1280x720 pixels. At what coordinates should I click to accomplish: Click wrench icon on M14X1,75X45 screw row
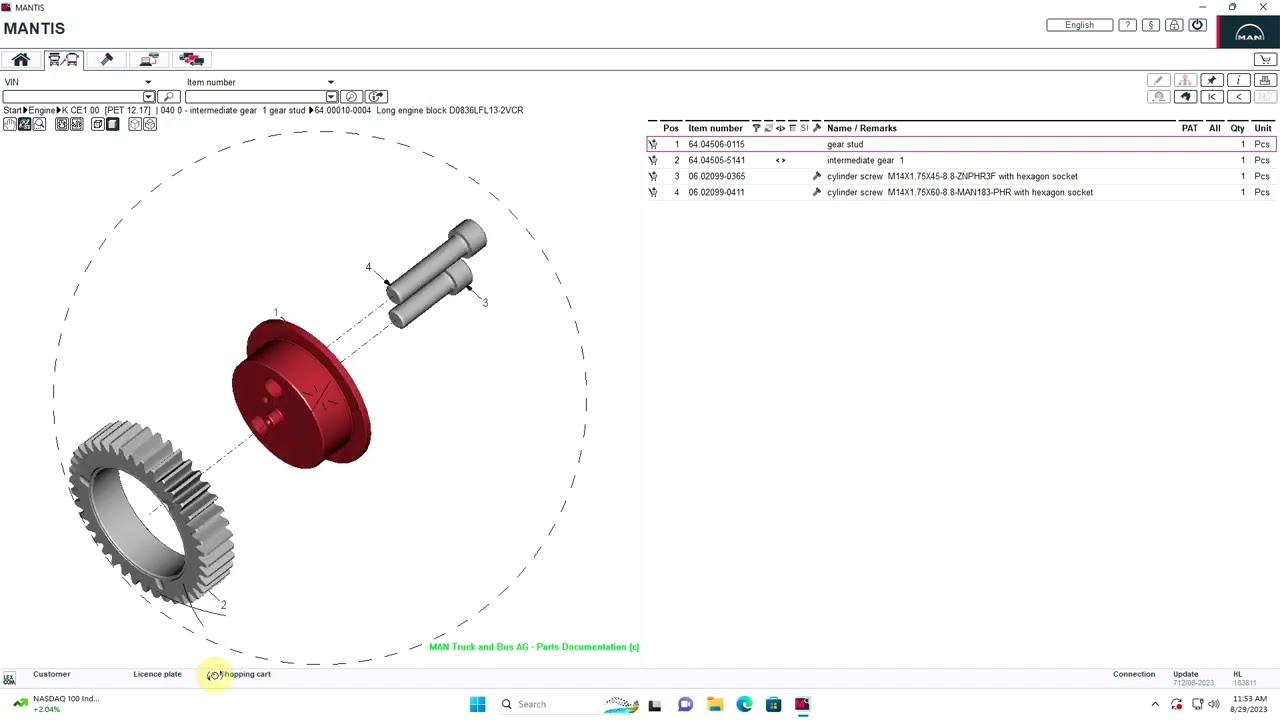tap(817, 176)
